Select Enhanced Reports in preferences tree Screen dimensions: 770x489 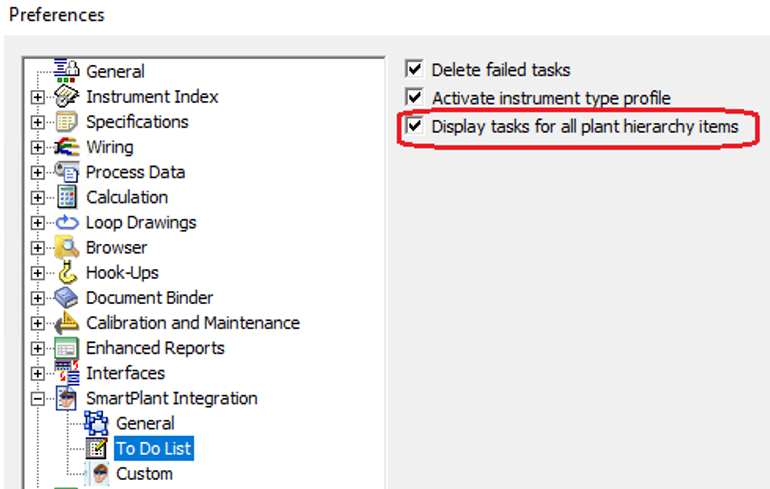[155, 348]
